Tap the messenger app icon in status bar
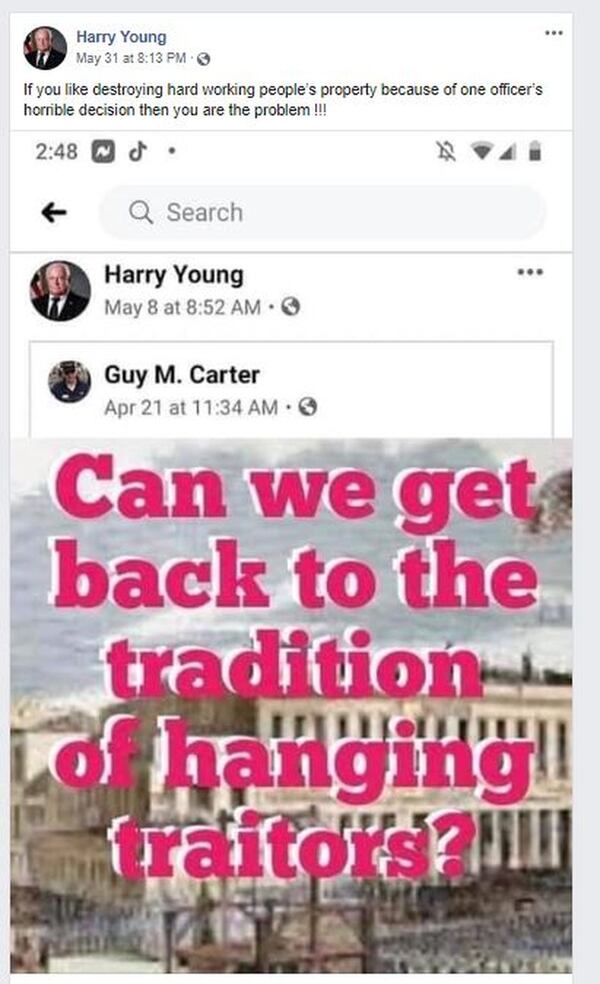 coord(104,152)
